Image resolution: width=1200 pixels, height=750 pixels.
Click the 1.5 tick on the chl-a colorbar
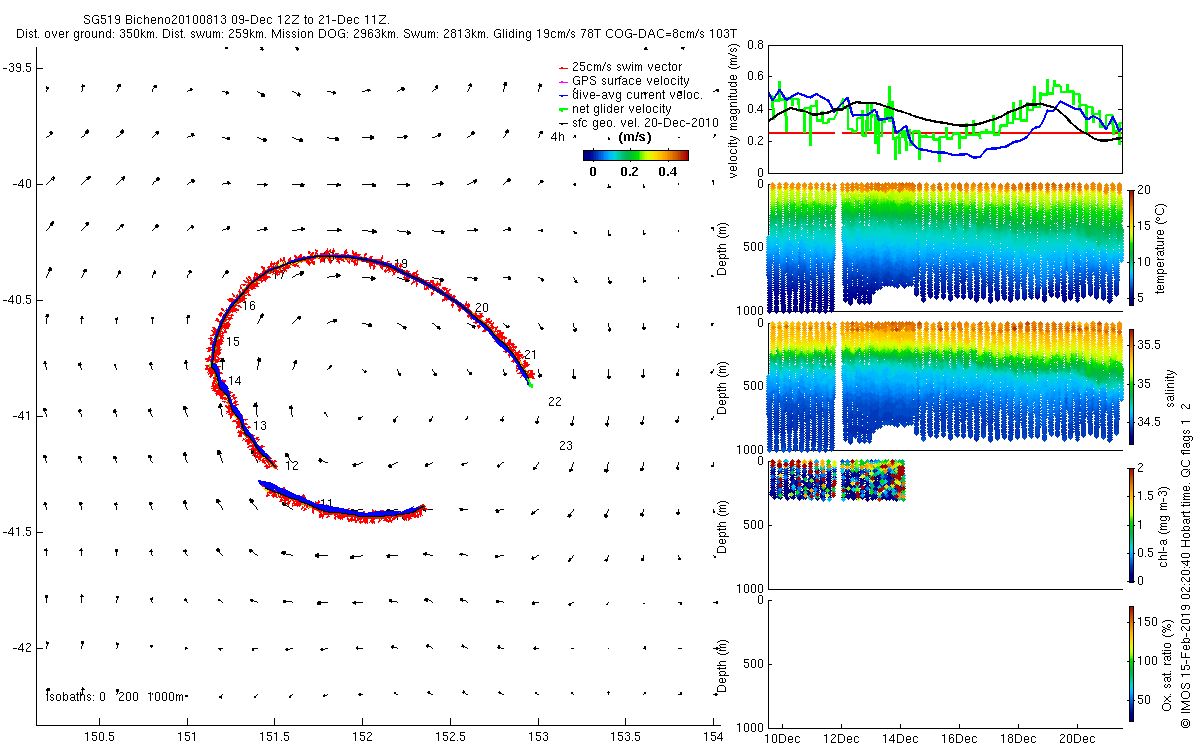coord(1146,494)
